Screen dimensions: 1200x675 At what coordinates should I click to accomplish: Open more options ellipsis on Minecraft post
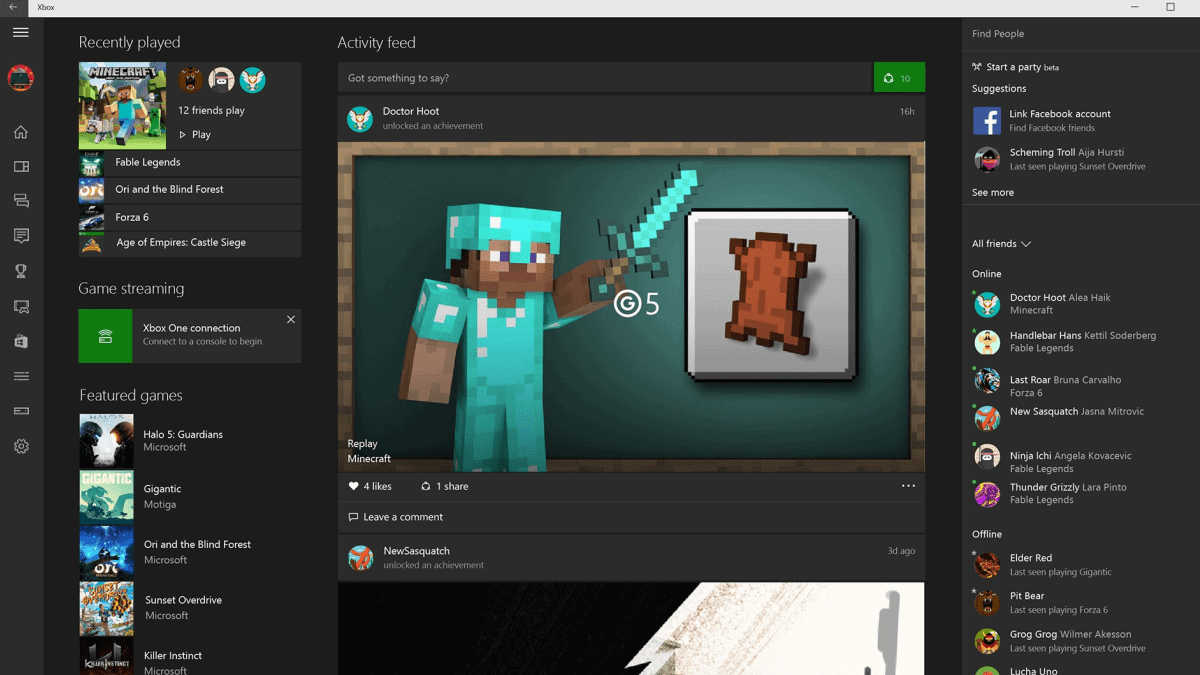(908, 486)
